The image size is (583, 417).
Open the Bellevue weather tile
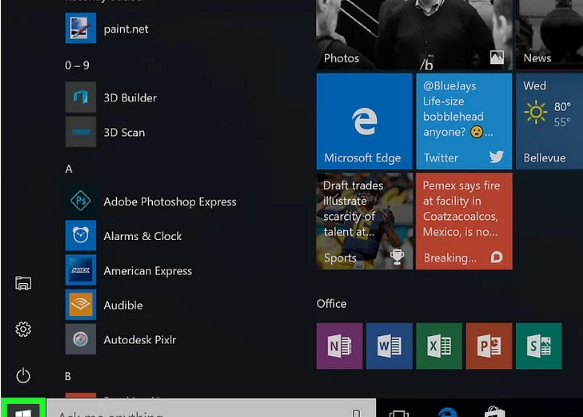click(550, 121)
